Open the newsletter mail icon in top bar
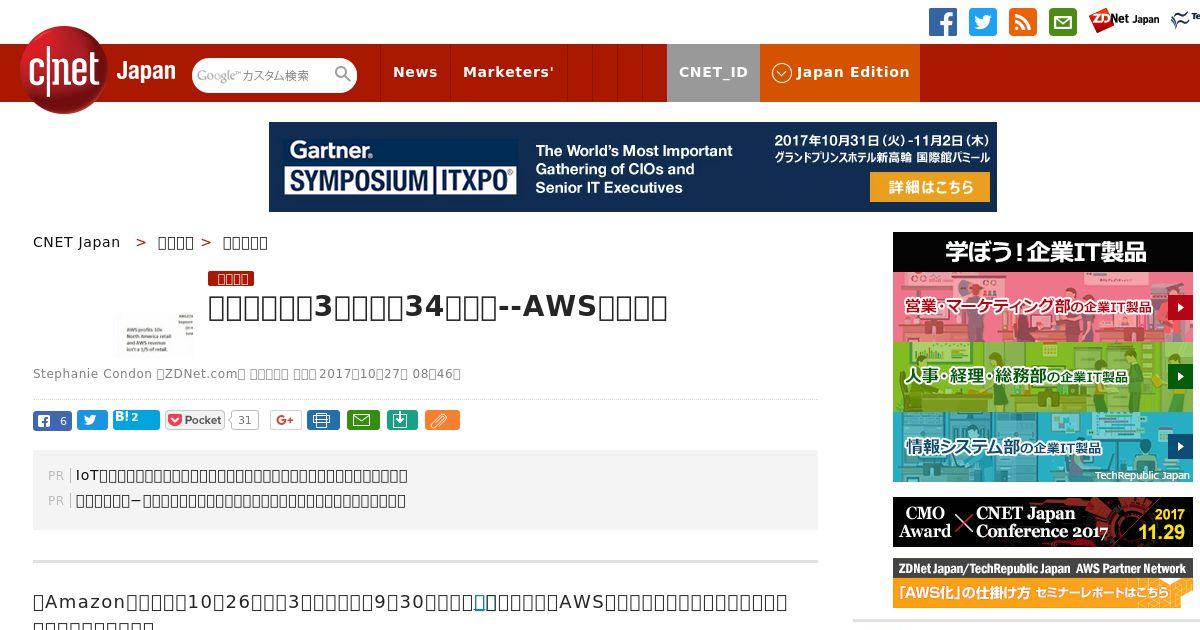 (1063, 22)
